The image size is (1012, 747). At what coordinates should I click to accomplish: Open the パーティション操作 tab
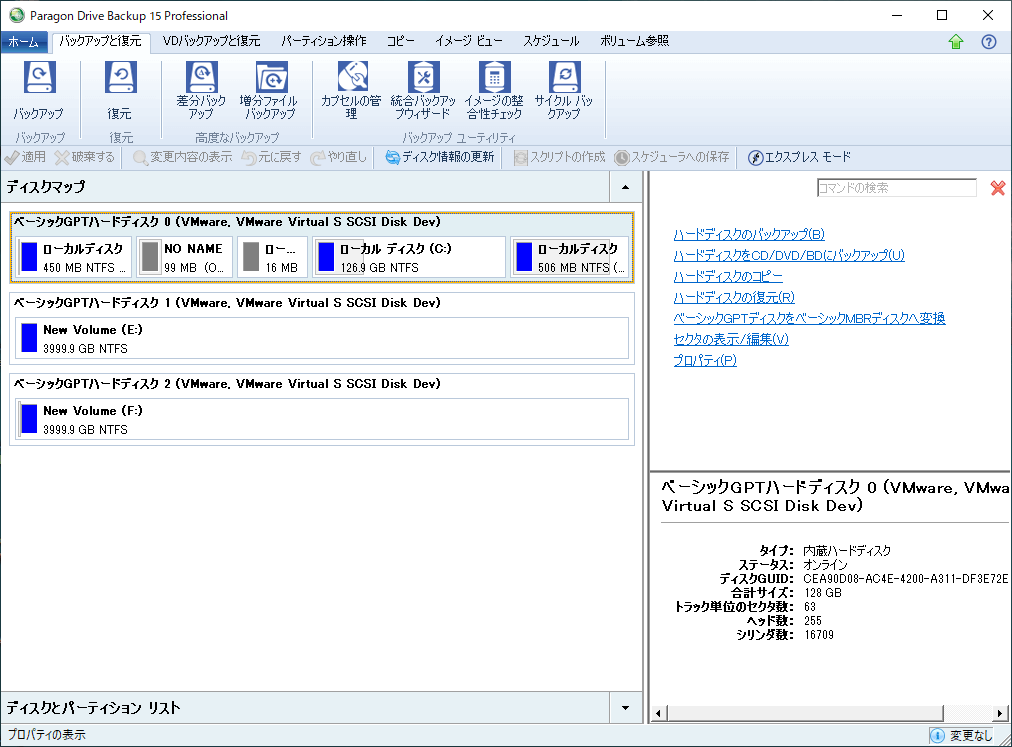[323, 41]
